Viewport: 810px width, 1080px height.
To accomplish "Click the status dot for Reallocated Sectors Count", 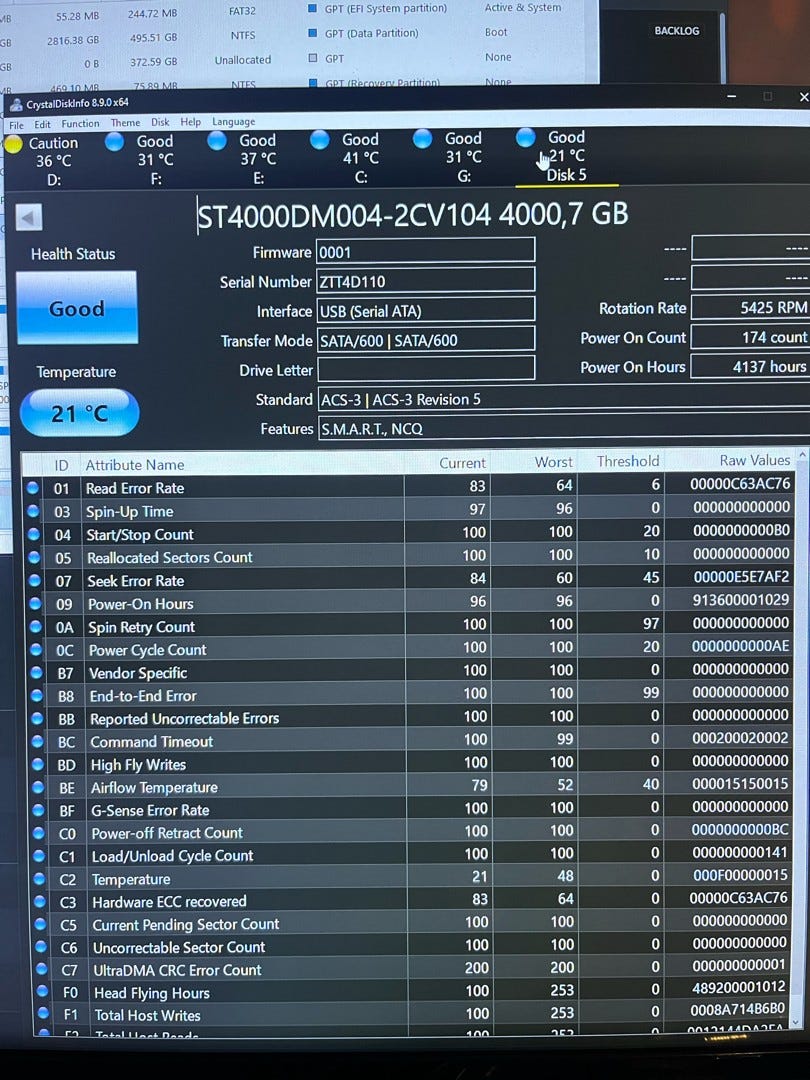I will click(x=34, y=557).
